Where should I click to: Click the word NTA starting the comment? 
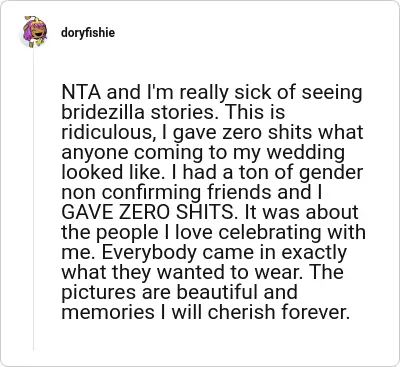[x=81, y=93]
